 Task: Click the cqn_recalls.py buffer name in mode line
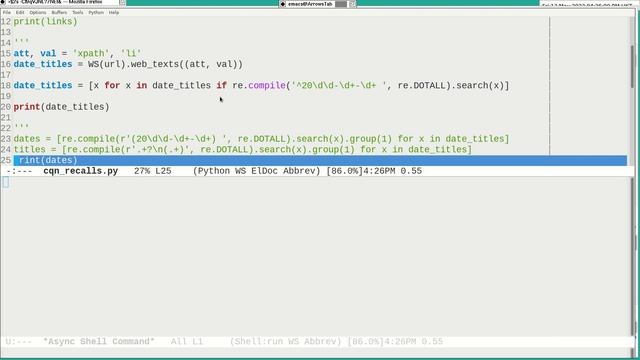pyautogui.click(x=80, y=171)
